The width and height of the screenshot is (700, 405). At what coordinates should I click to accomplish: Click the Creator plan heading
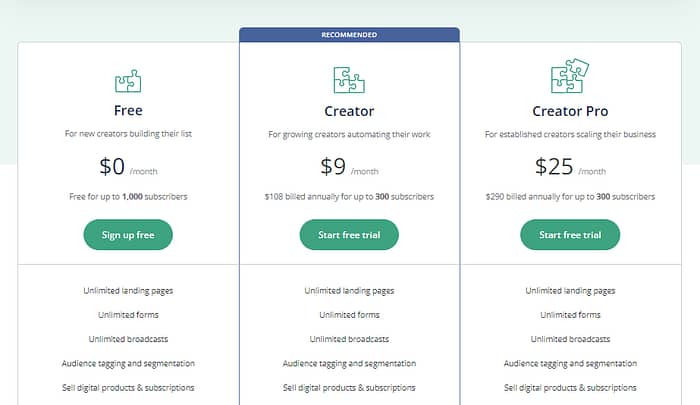349,111
